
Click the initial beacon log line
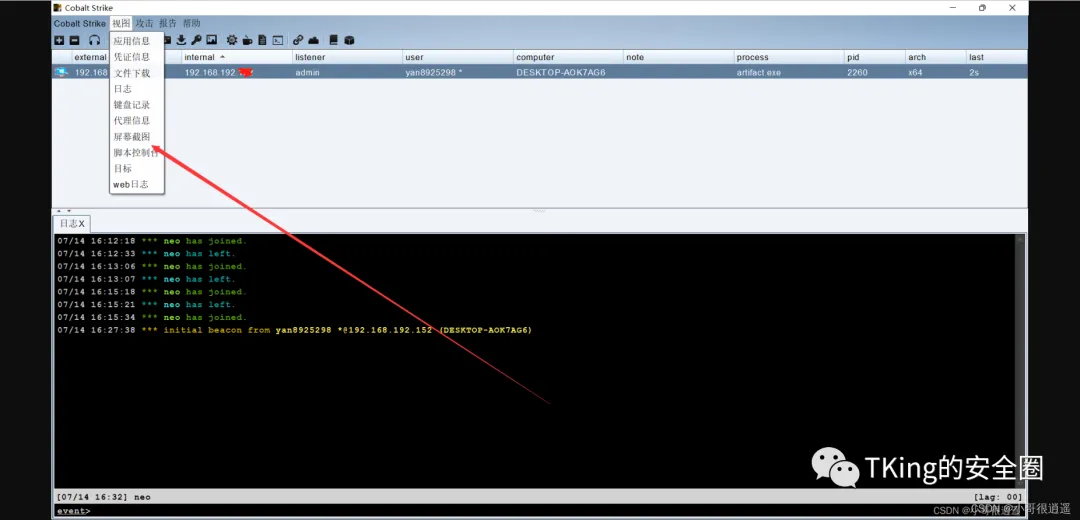pyautogui.click(x=295, y=330)
